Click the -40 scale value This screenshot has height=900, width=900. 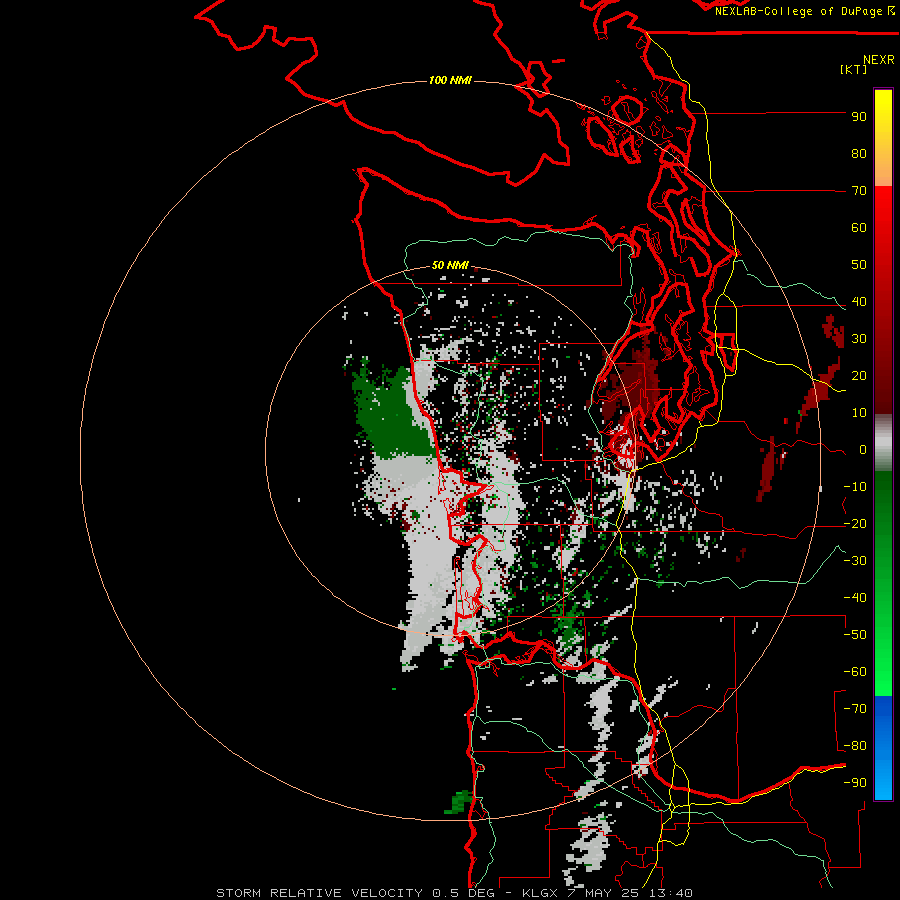tap(855, 598)
